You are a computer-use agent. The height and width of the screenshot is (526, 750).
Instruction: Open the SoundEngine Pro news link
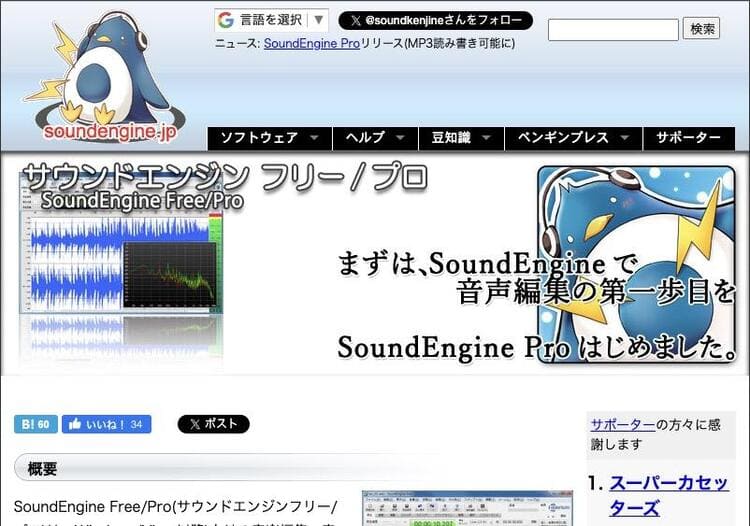coord(311,44)
